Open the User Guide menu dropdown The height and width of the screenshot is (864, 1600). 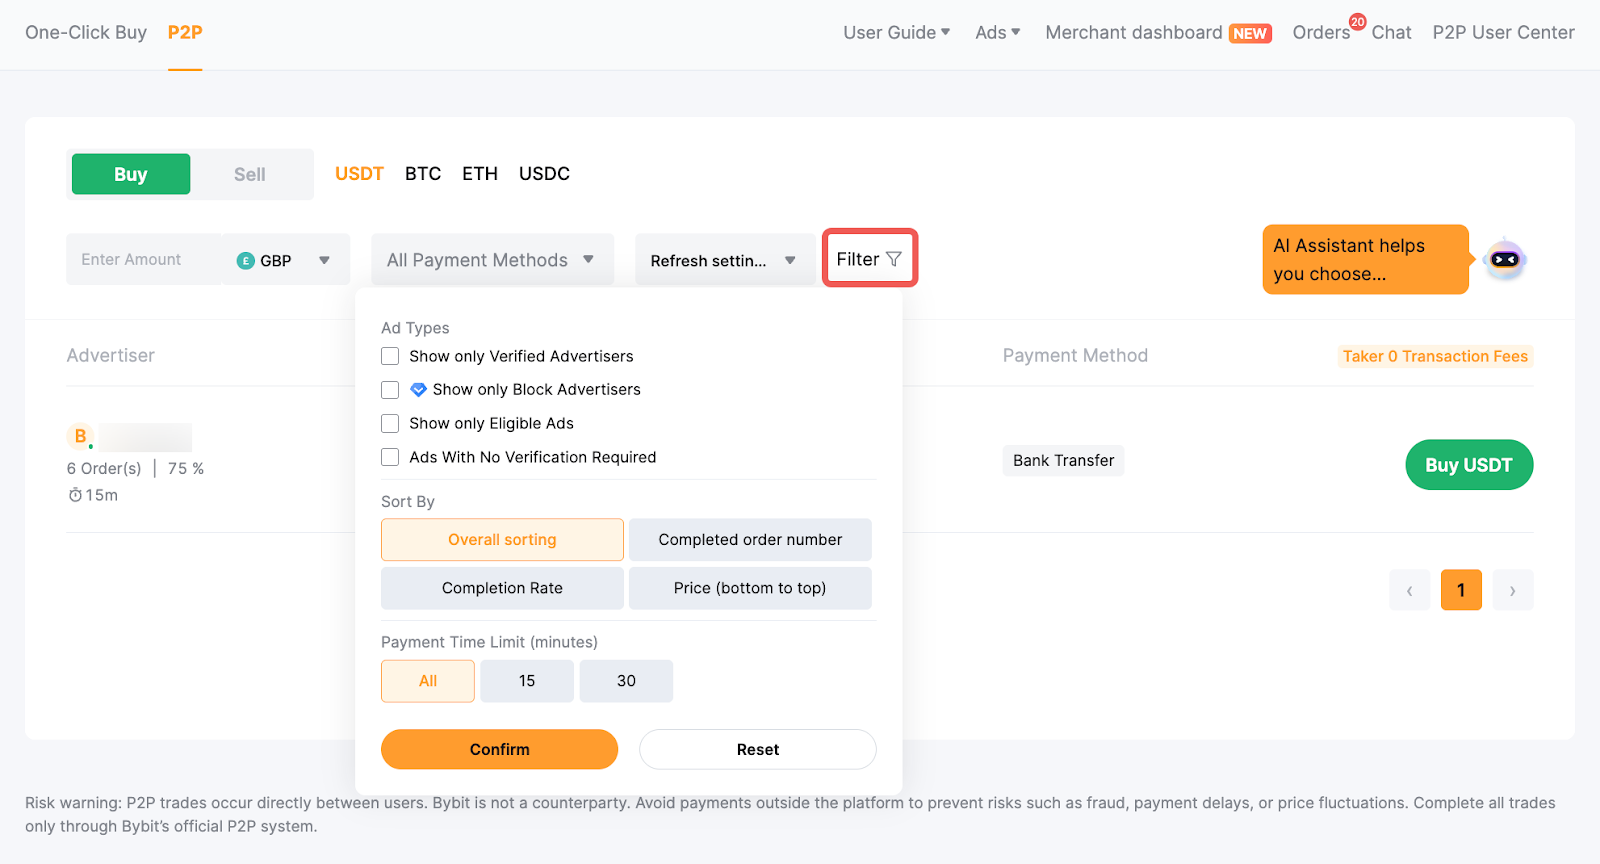896,33
